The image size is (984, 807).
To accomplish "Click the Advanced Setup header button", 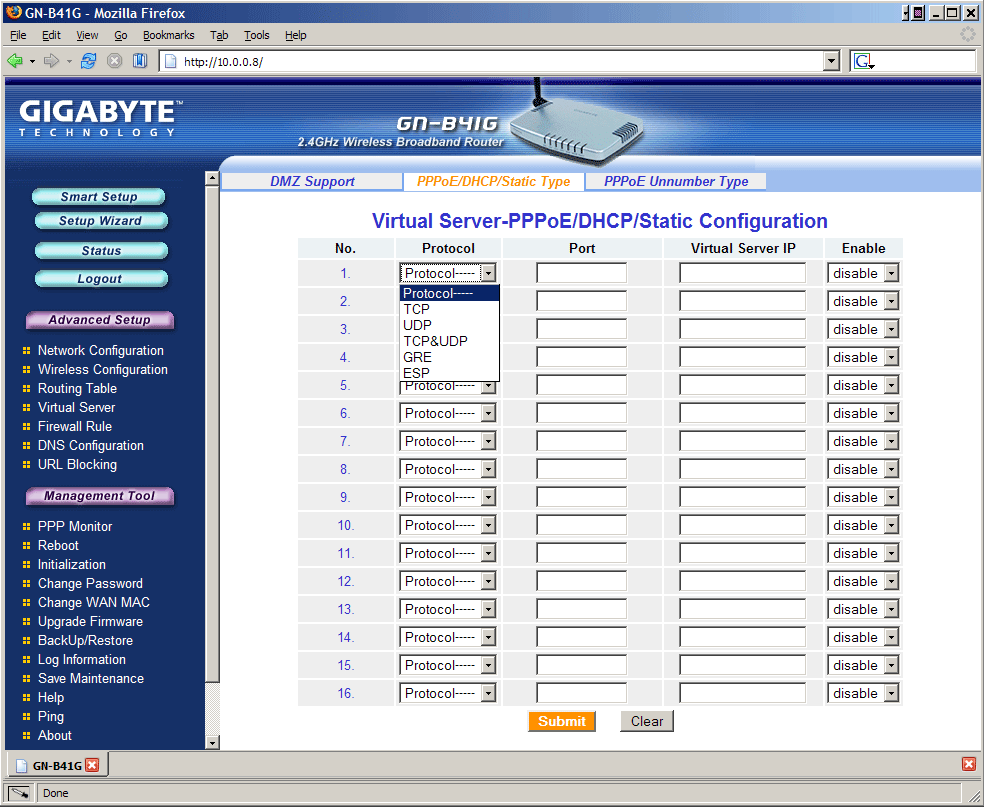I will 99,319.
